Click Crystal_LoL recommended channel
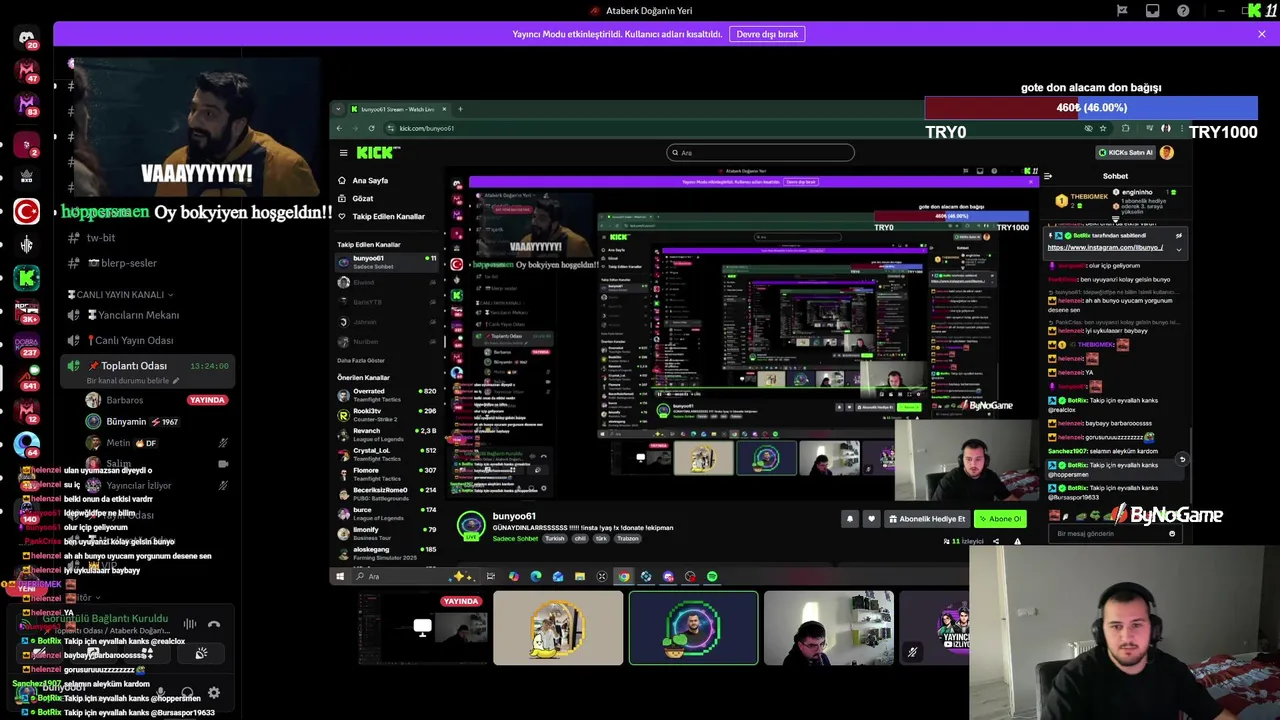Viewport: 1280px width, 720px height. click(386, 453)
